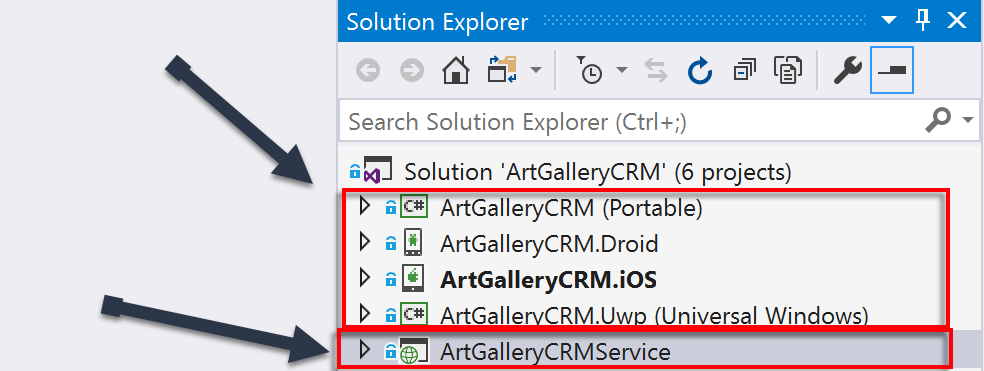The image size is (984, 371).
Task: Switch between Solution and Folder views
Action: pyautogui.click(x=502, y=70)
